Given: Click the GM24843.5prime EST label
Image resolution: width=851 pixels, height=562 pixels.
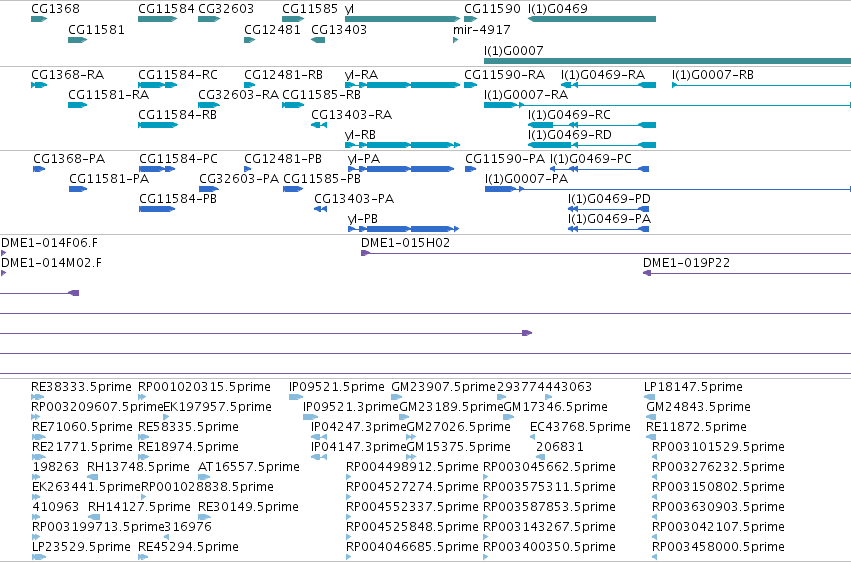Looking at the screenshot, I should coord(698,407).
